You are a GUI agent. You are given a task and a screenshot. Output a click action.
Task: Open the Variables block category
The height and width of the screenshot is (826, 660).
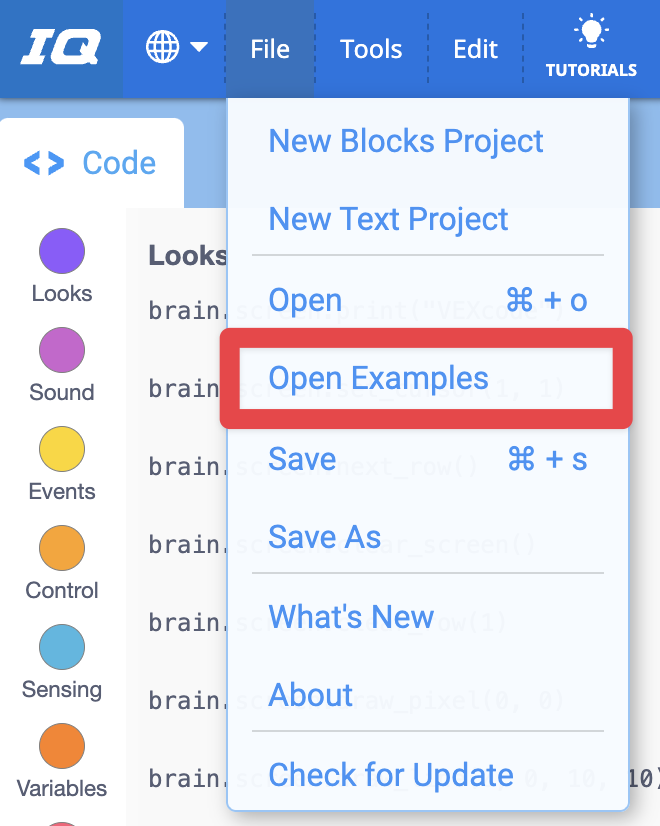[x=61, y=746]
